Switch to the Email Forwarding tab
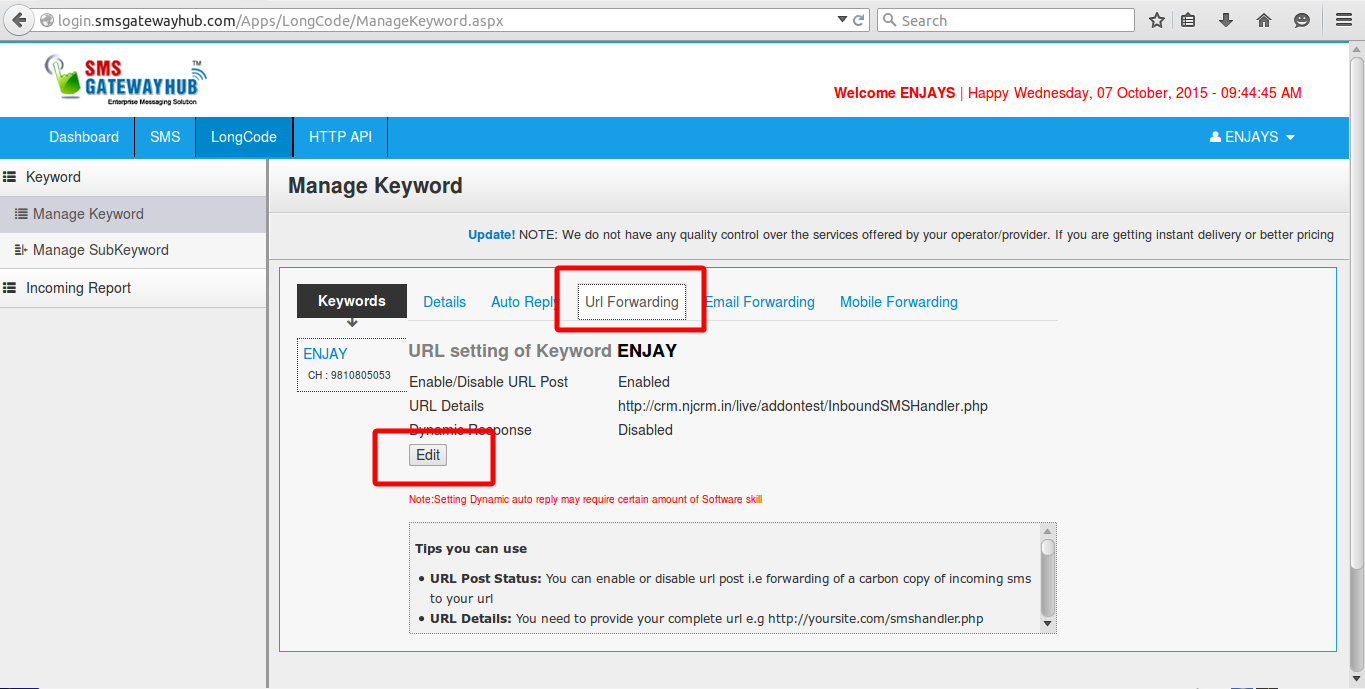Image resolution: width=1365 pixels, height=689 pixels. pos(760,302)
